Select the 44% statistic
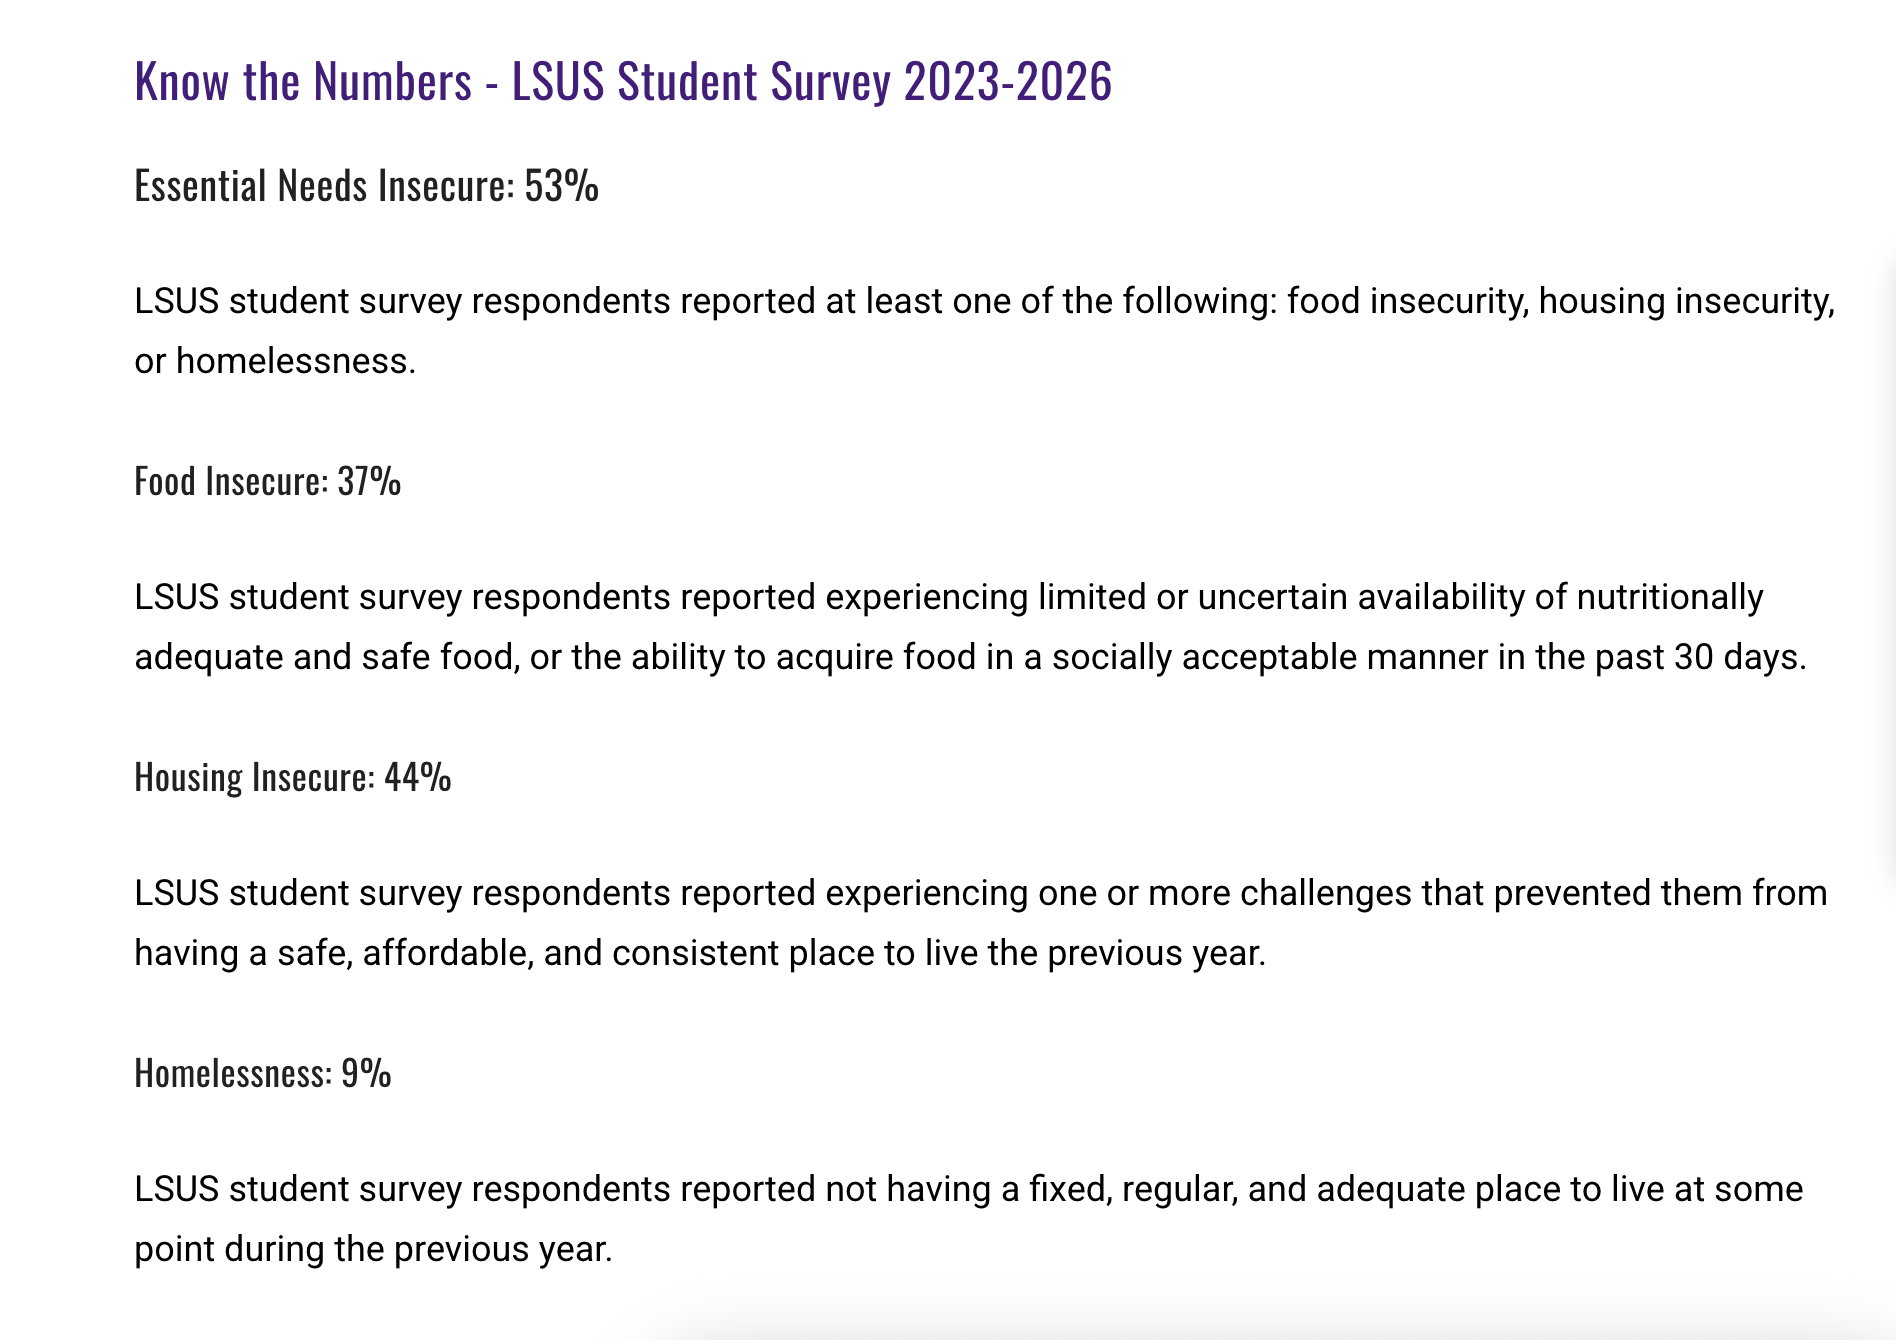 click(417, 778)
